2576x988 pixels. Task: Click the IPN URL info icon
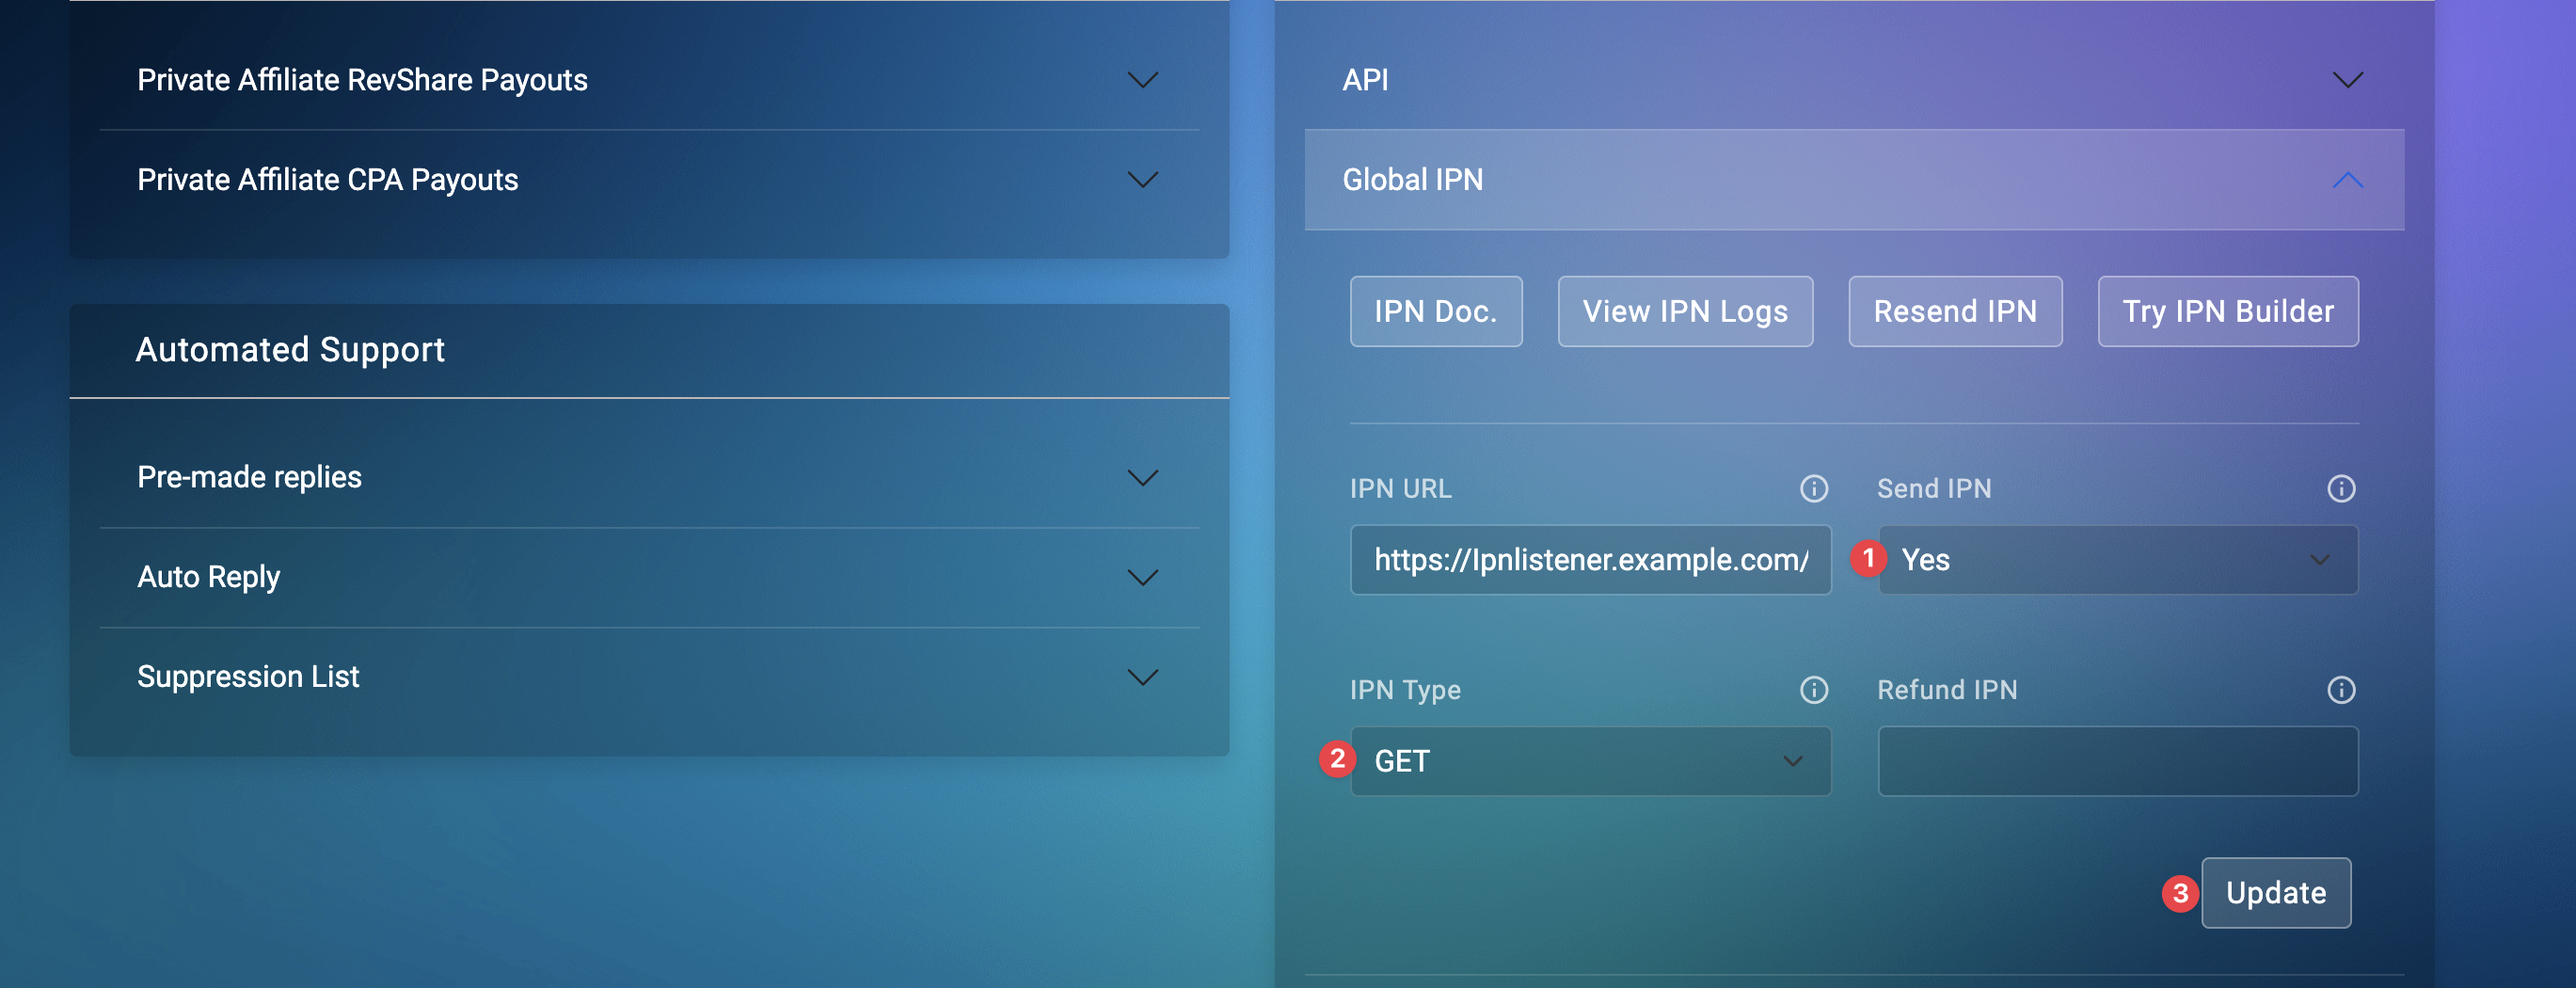point(1813,489)
